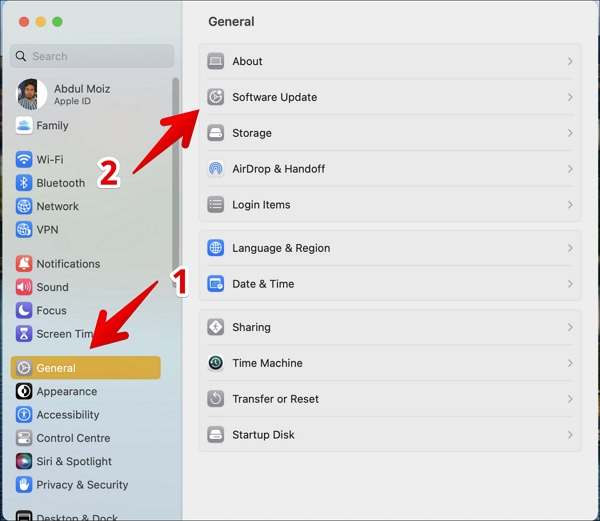The image size is (600, 521).
Task: Click the VPN sidebar icon
Action: (x=24, y=230)
